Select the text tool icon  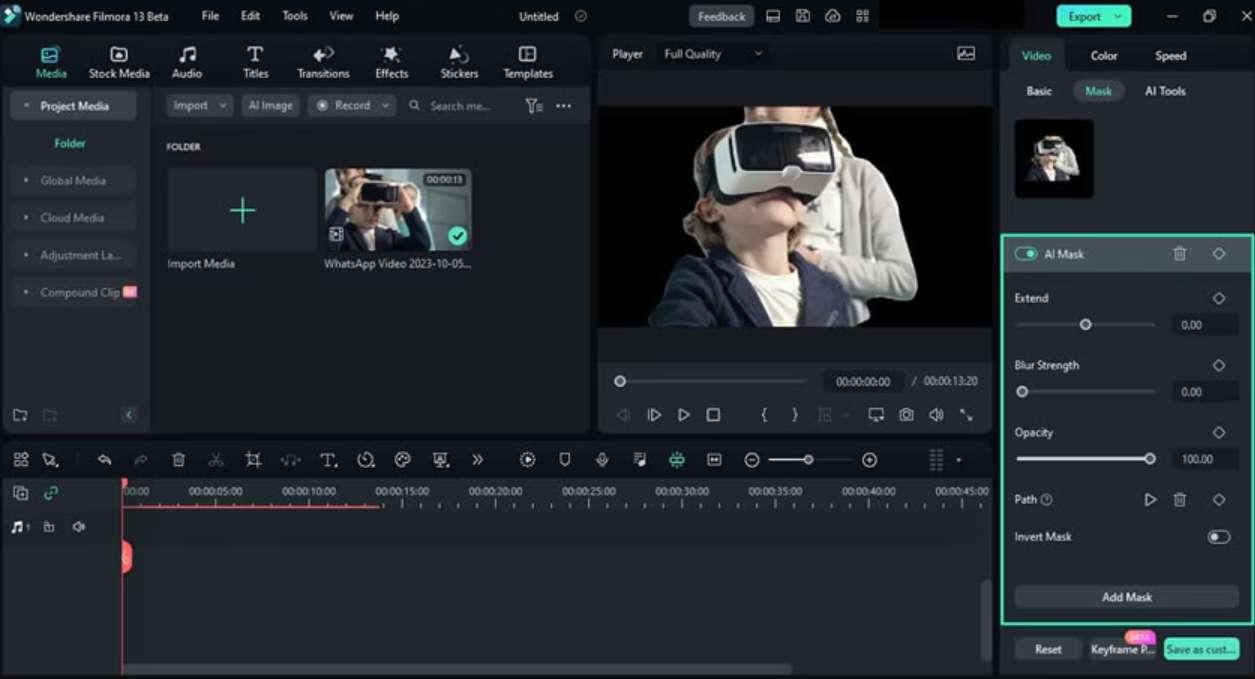coord(328,460)
